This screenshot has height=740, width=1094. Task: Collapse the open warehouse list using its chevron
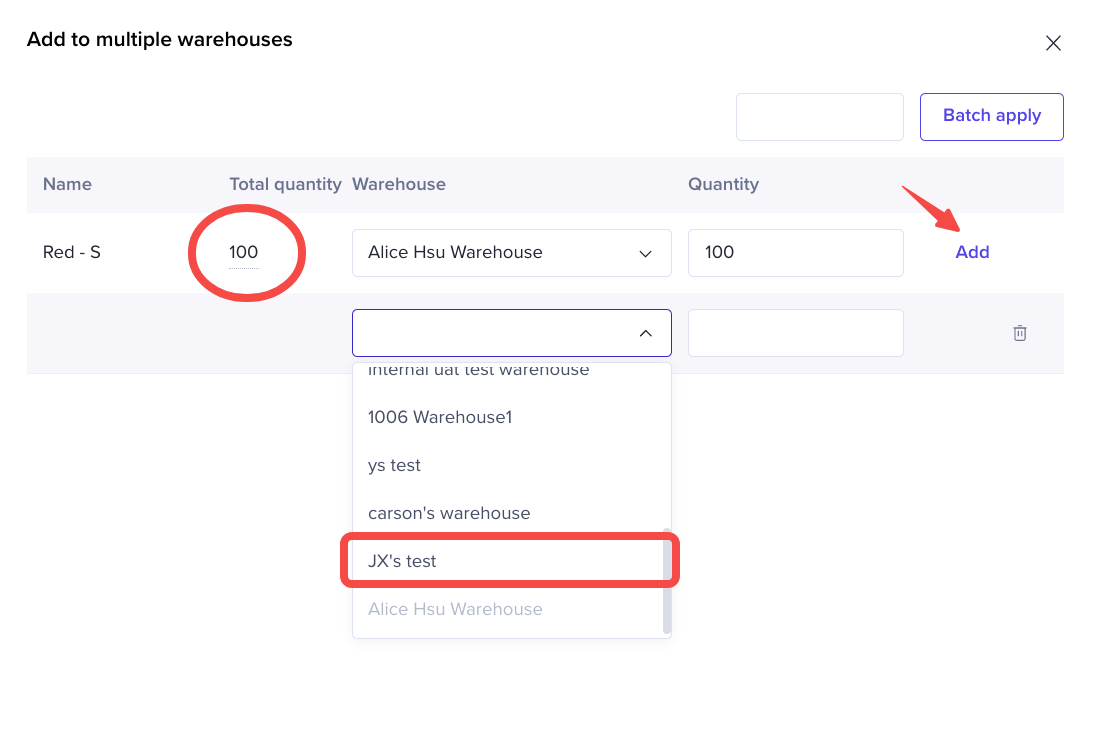point(645,333)
